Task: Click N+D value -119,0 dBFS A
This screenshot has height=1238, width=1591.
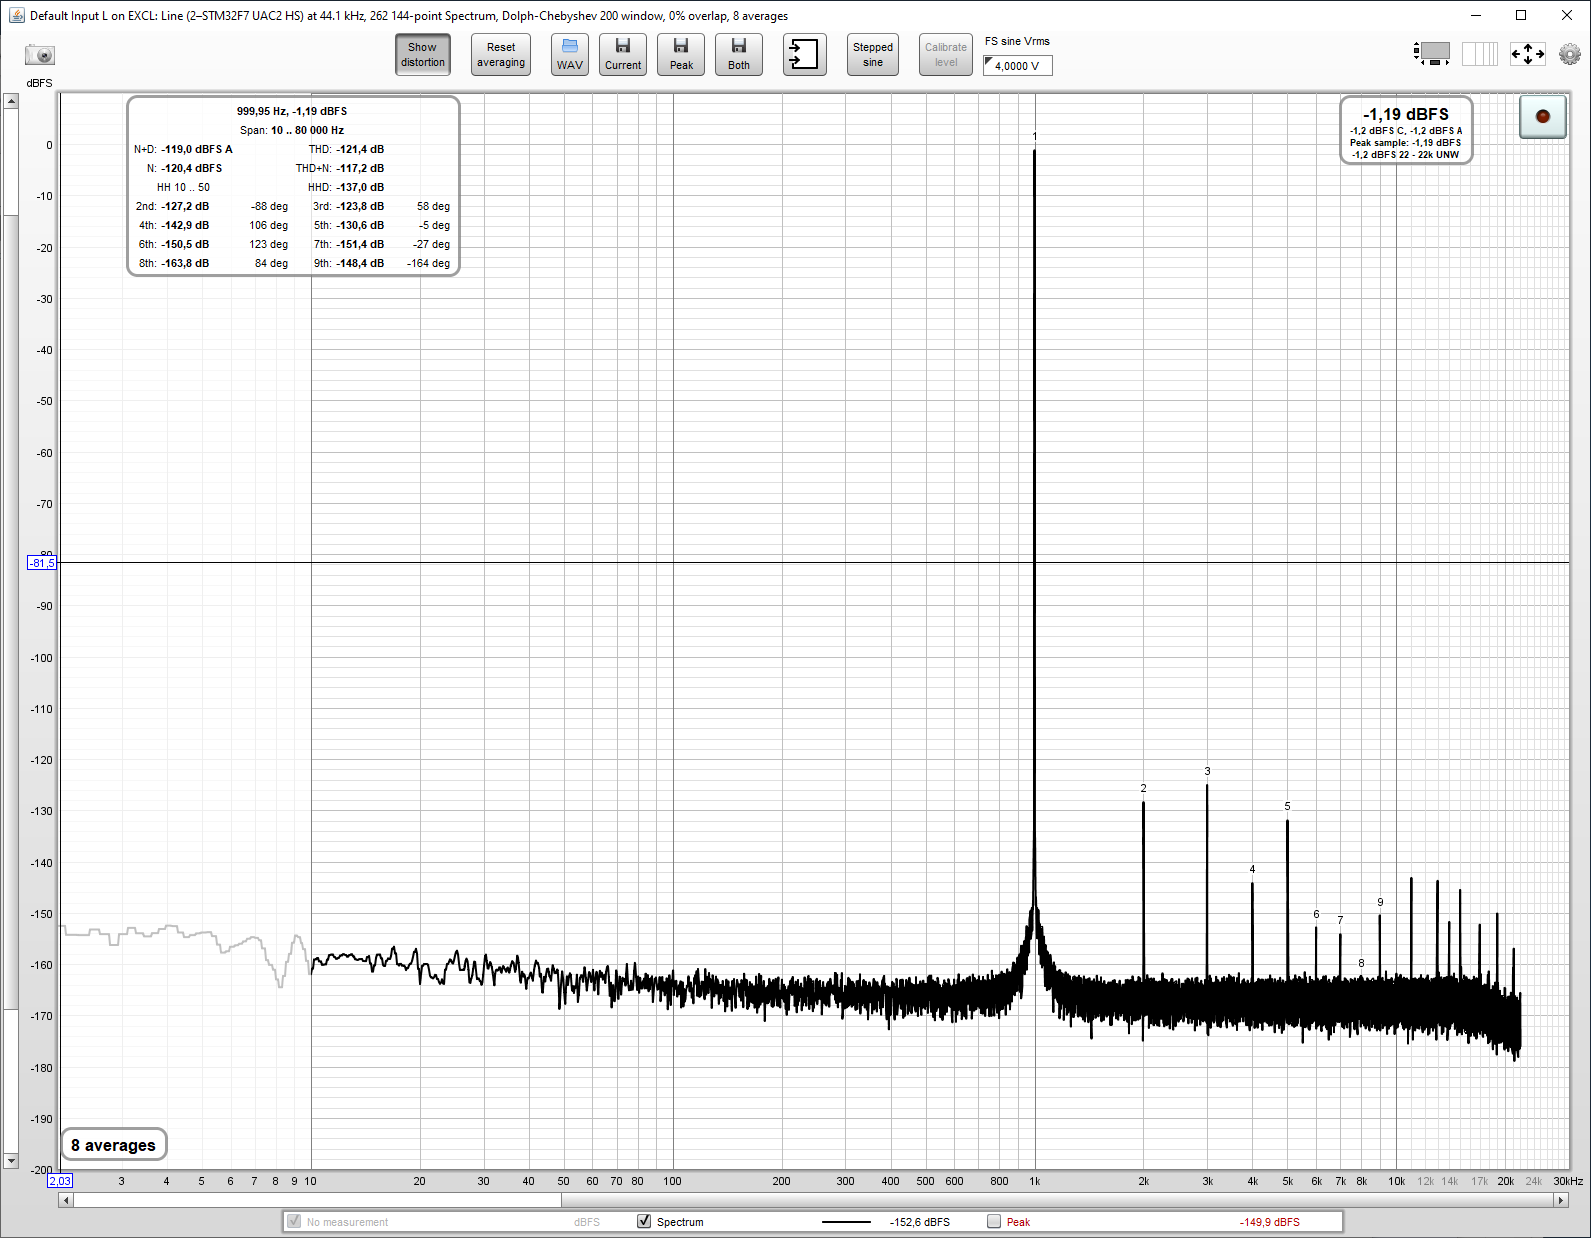Action: (197, 149)
